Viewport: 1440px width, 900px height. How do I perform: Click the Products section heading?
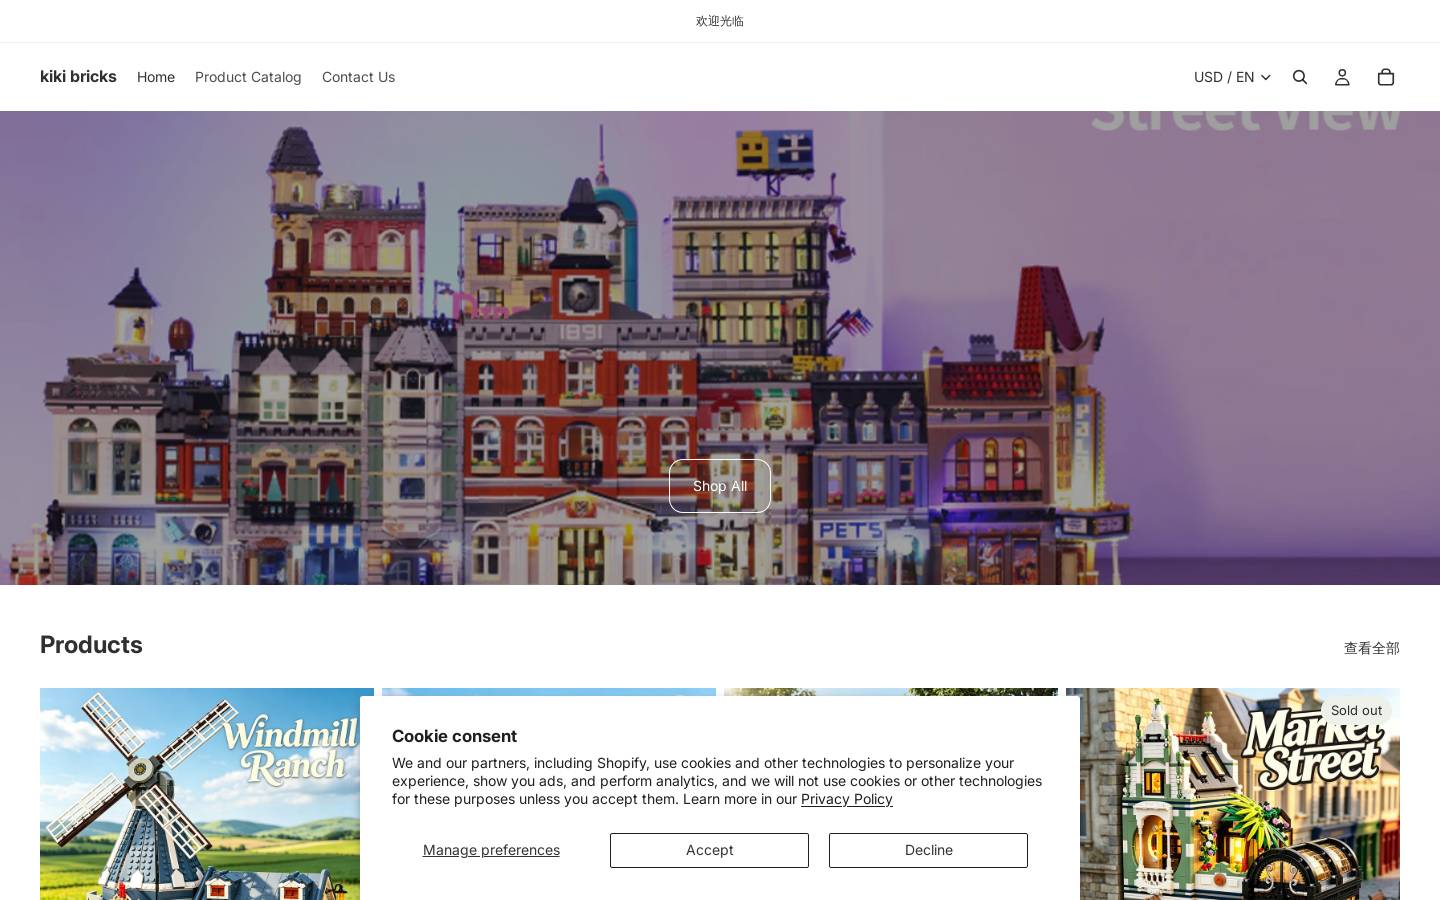[x=91, y=645]
